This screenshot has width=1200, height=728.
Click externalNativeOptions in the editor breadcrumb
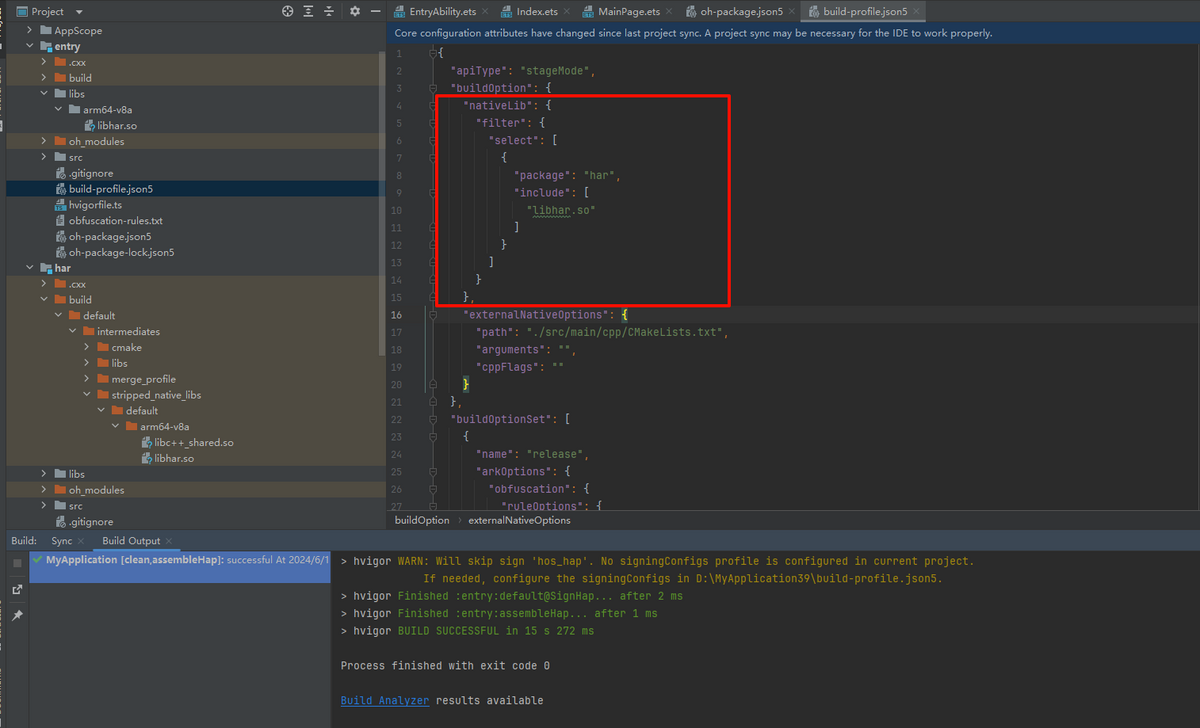click(x=519, y=520)
